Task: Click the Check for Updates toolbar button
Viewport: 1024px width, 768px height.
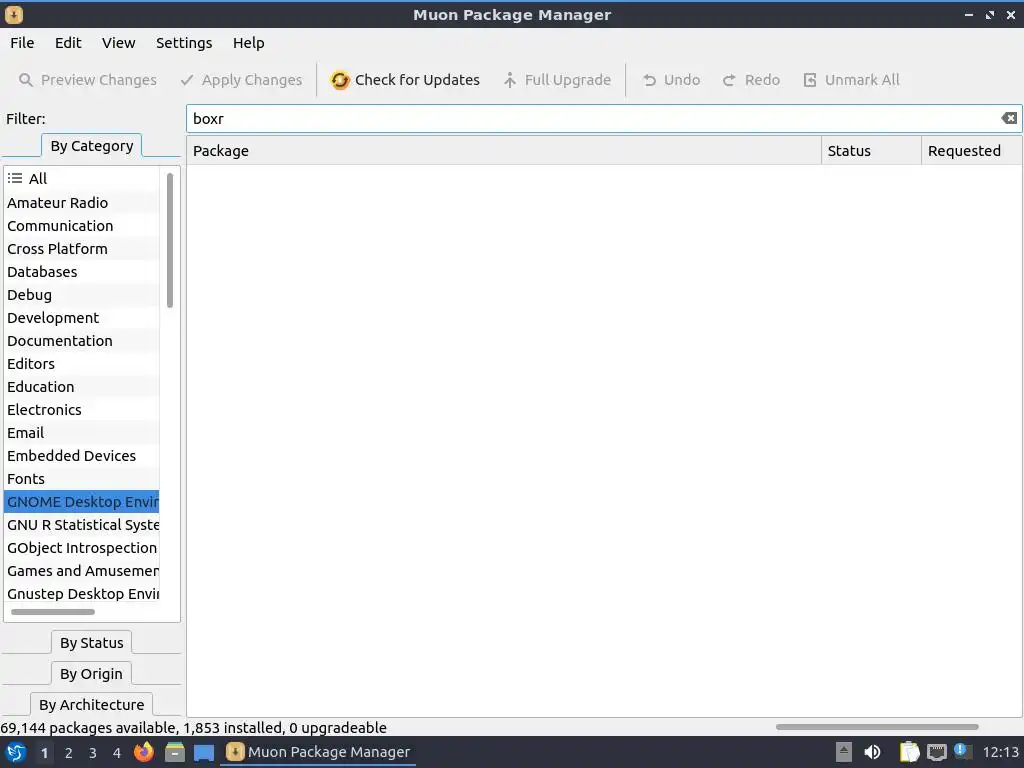Action: click(405, 80)
